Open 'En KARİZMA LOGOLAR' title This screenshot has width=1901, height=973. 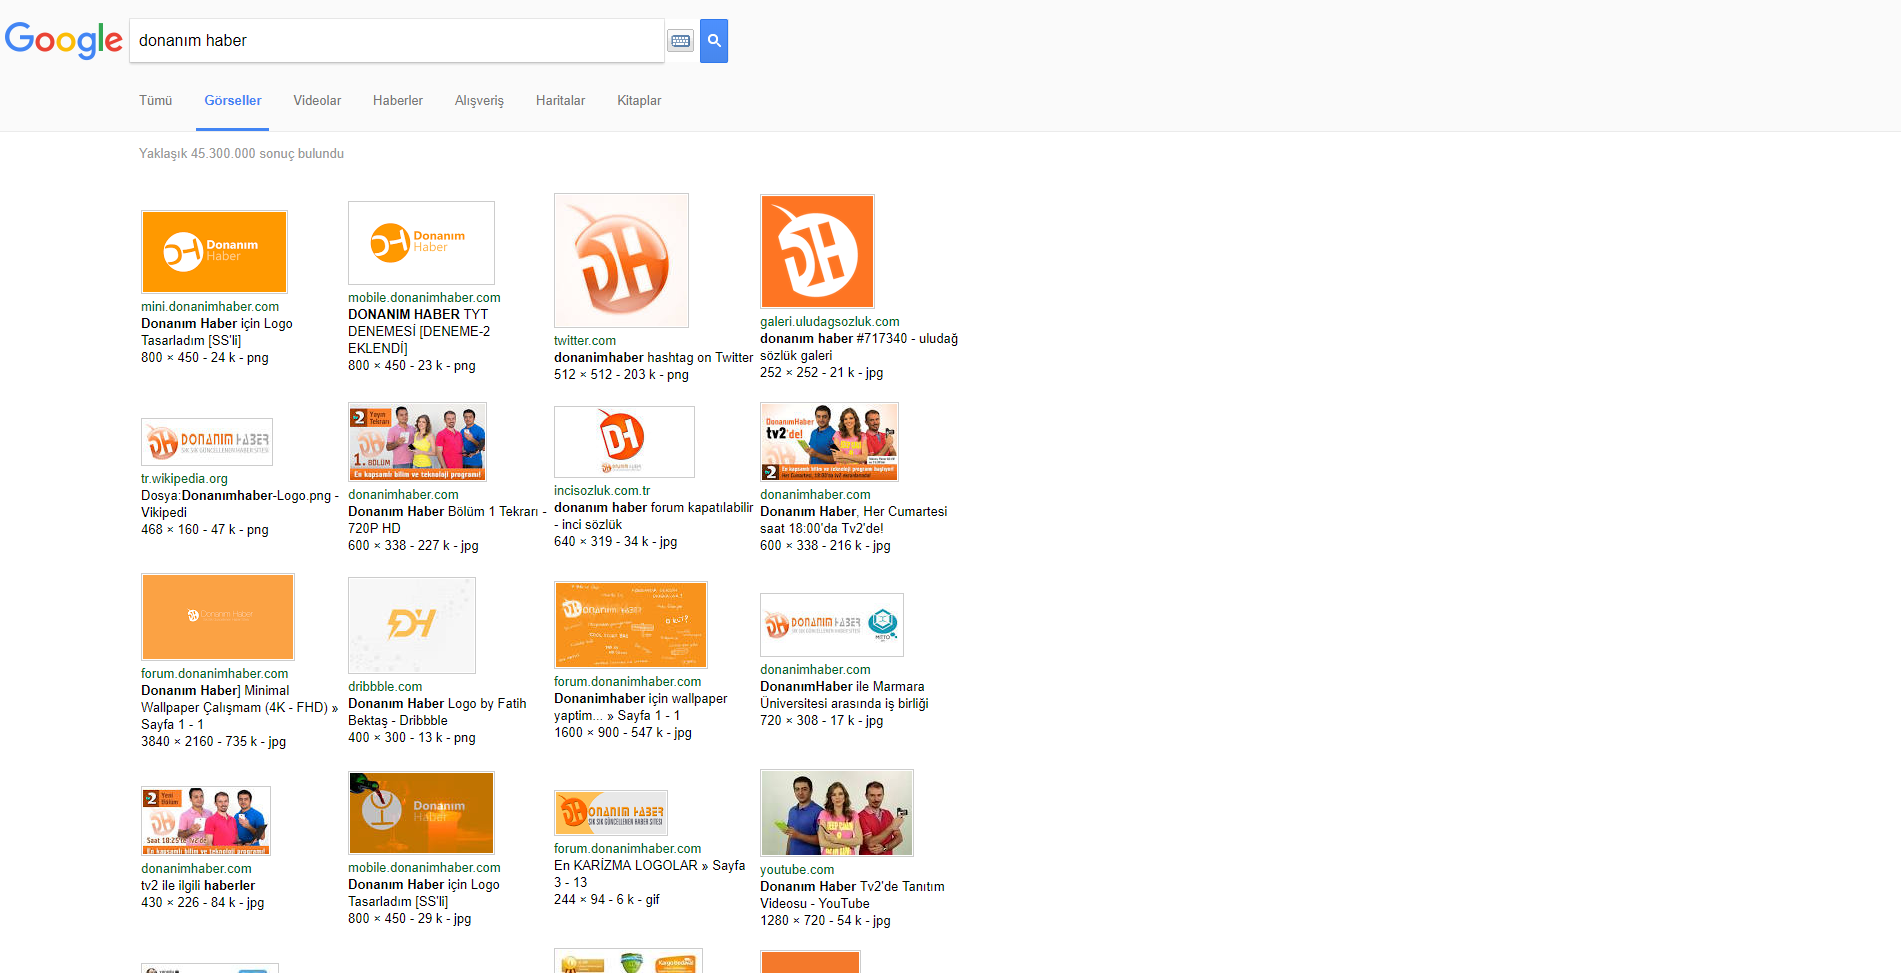pos(650,874)
